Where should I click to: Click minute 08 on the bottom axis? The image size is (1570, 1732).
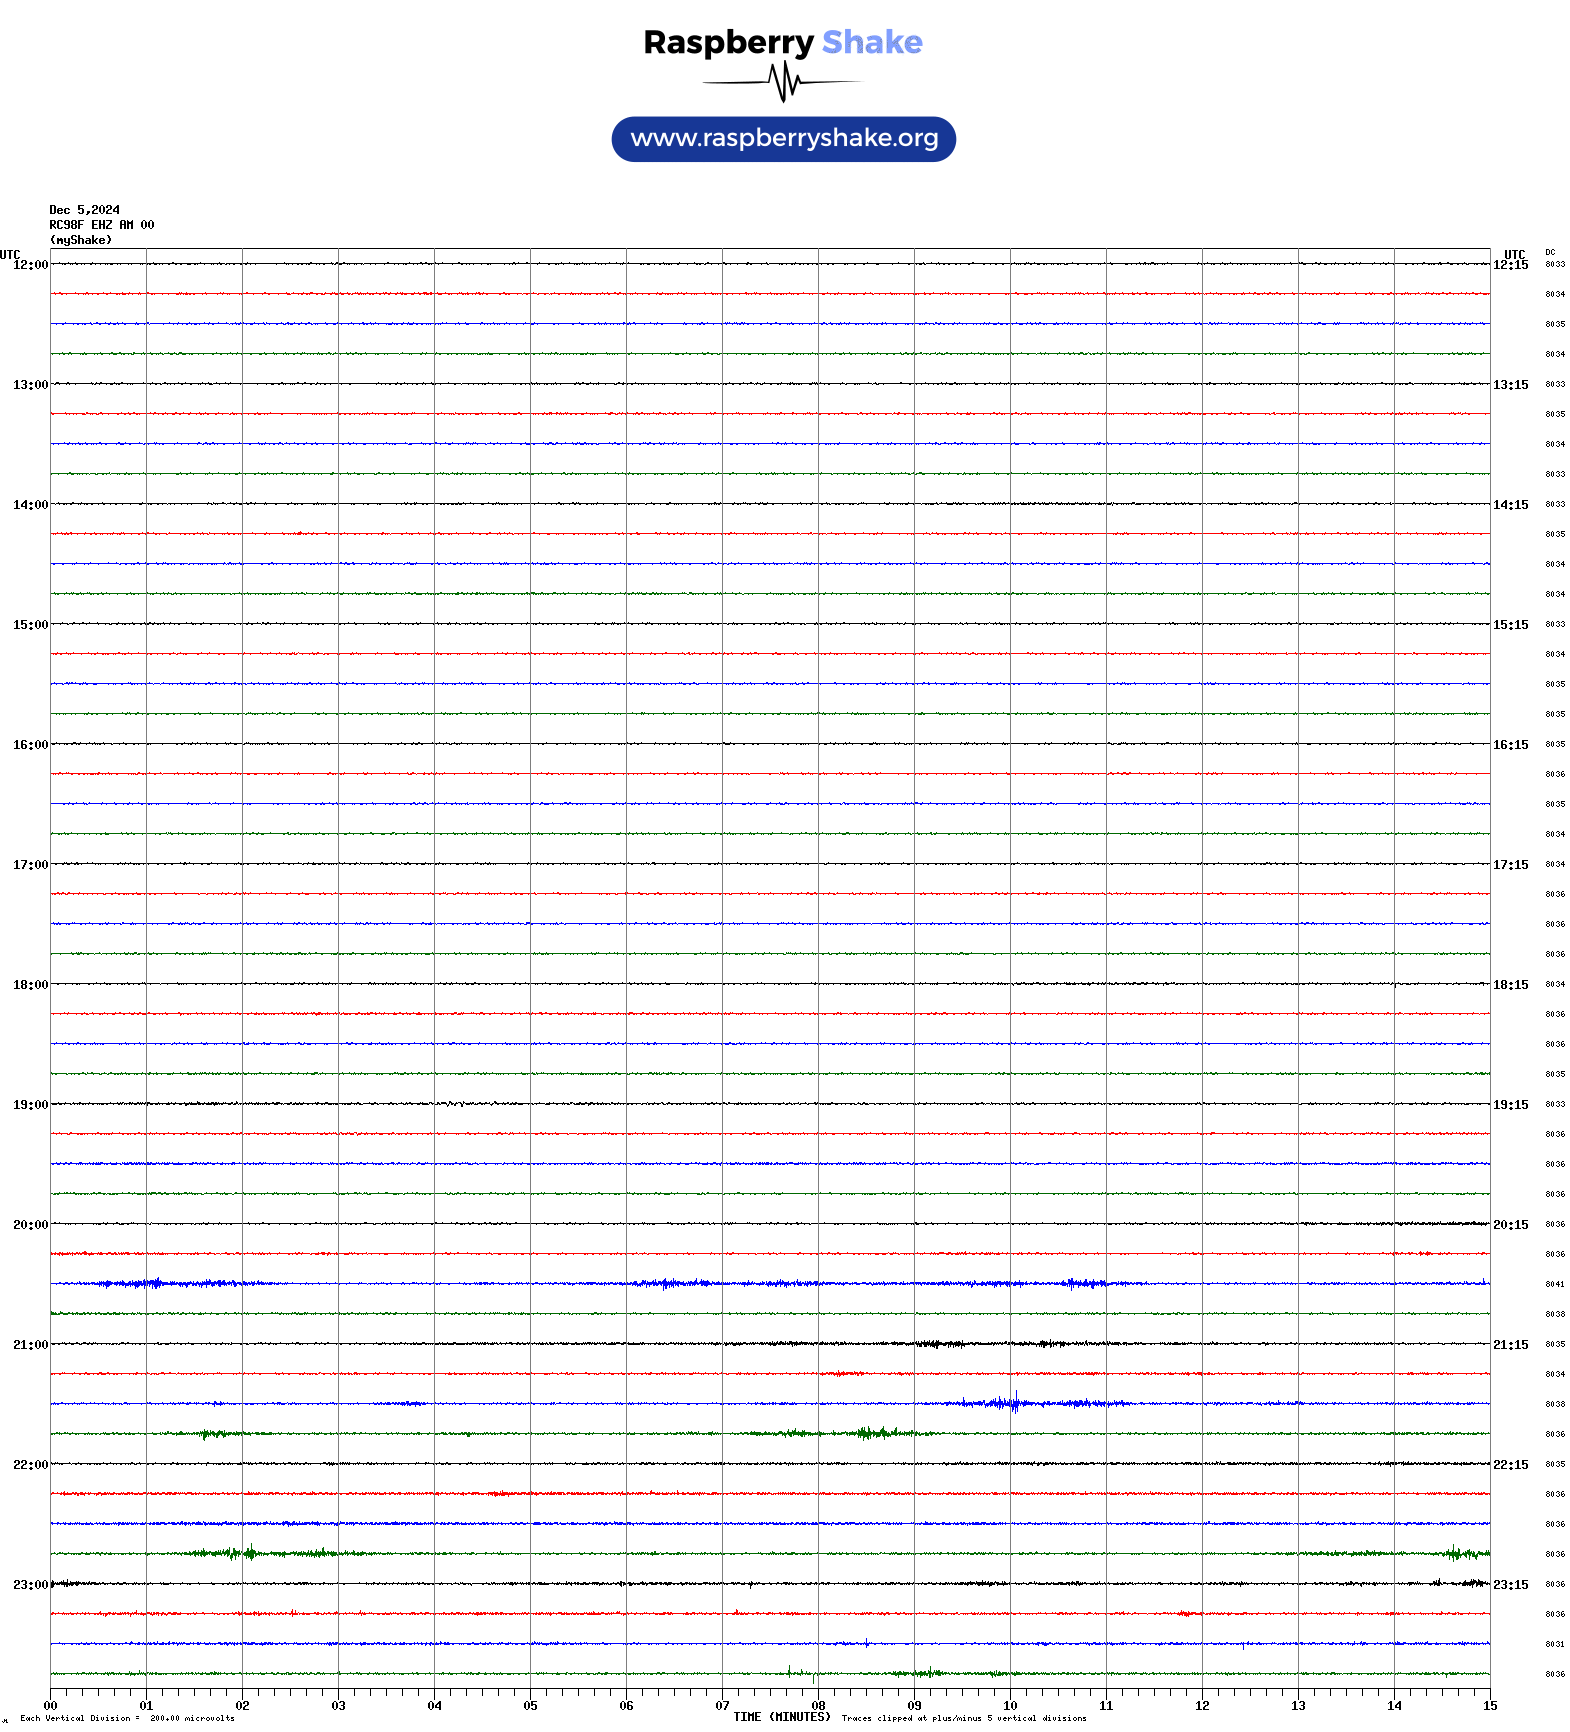818,1706
